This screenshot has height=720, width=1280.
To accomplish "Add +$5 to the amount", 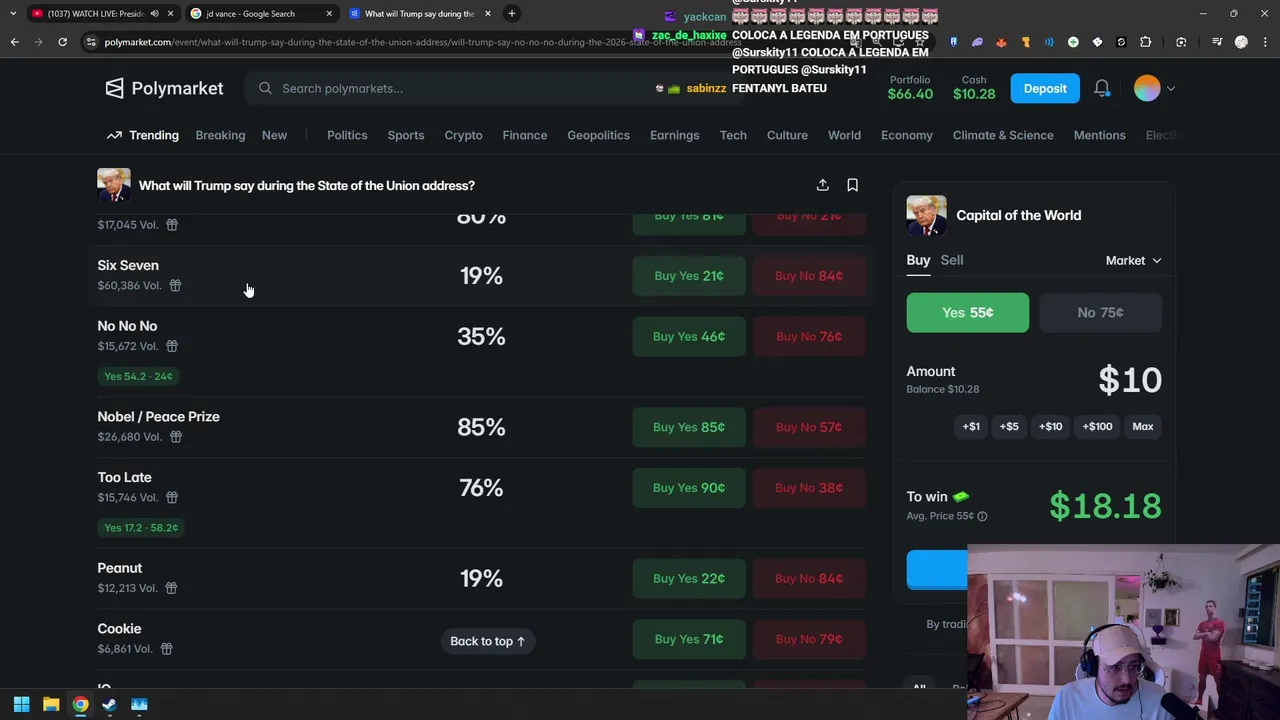I will [x=1009, y=426].
